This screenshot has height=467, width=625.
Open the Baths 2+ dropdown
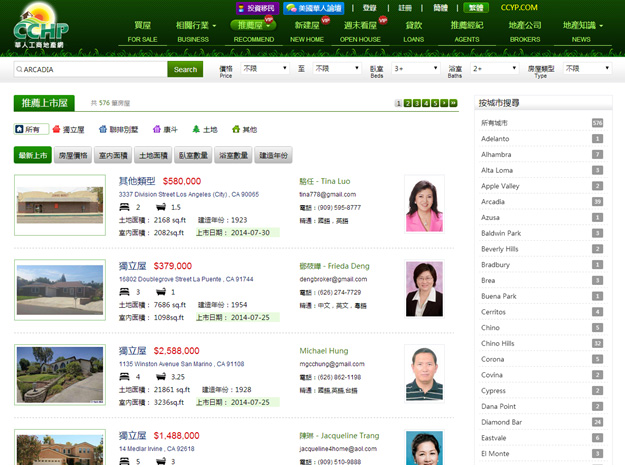(x=494, y=69)
